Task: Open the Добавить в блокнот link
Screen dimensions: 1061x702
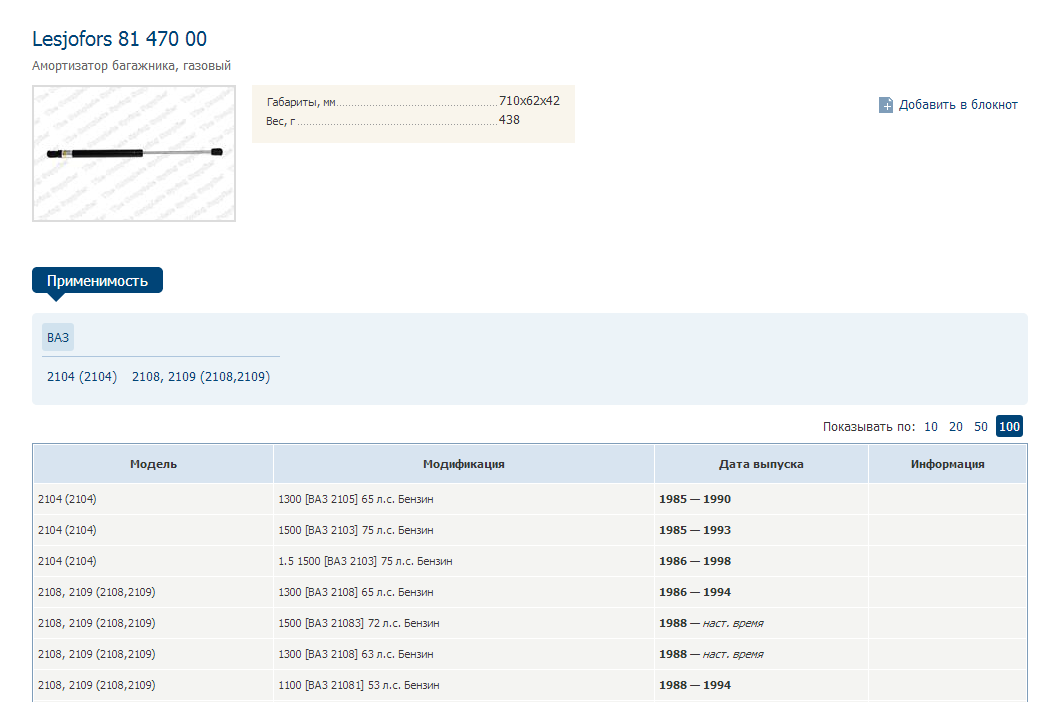Action: coord(957,105)
